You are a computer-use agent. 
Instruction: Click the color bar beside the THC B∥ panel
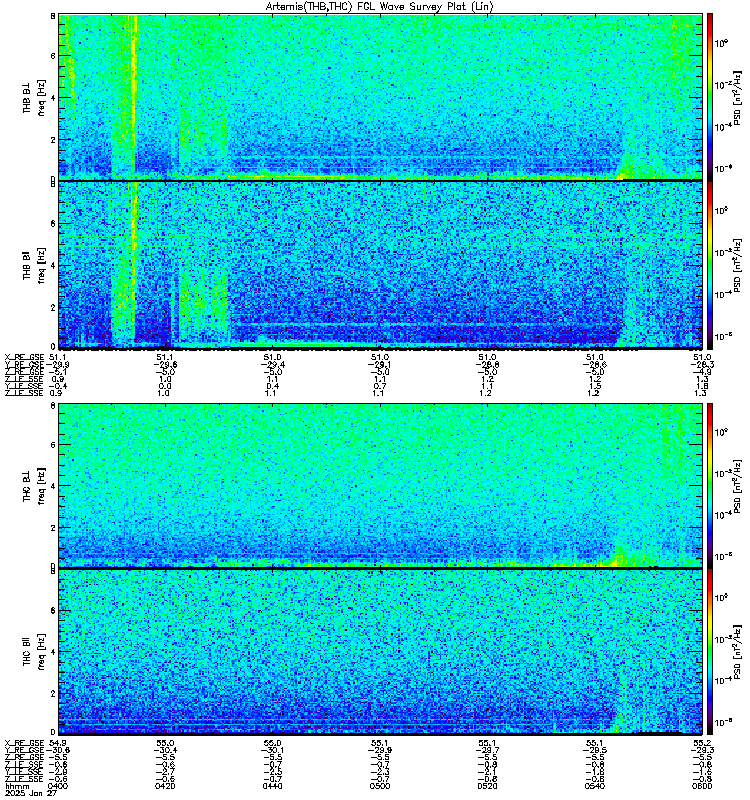[710, 652]
